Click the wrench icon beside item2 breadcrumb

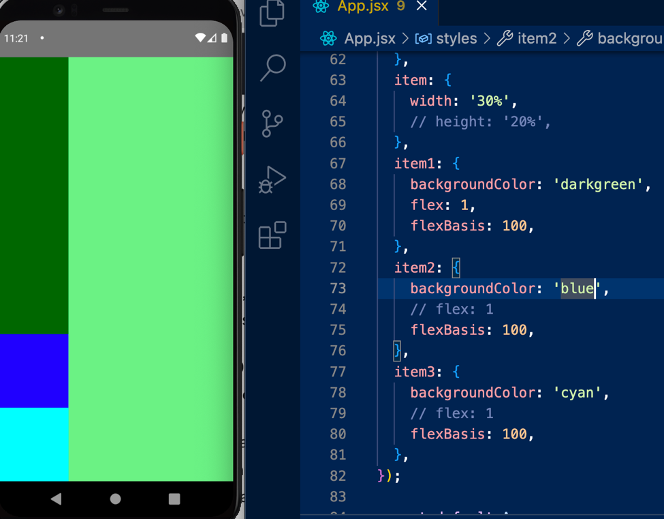[505, 39]
